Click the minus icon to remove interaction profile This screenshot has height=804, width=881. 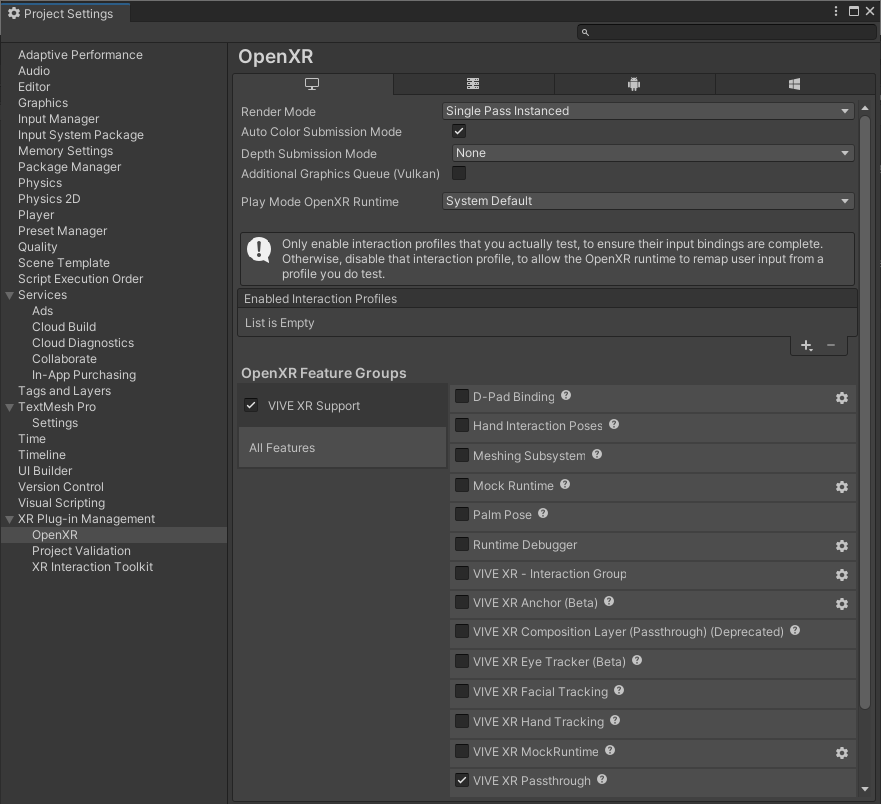831,345
